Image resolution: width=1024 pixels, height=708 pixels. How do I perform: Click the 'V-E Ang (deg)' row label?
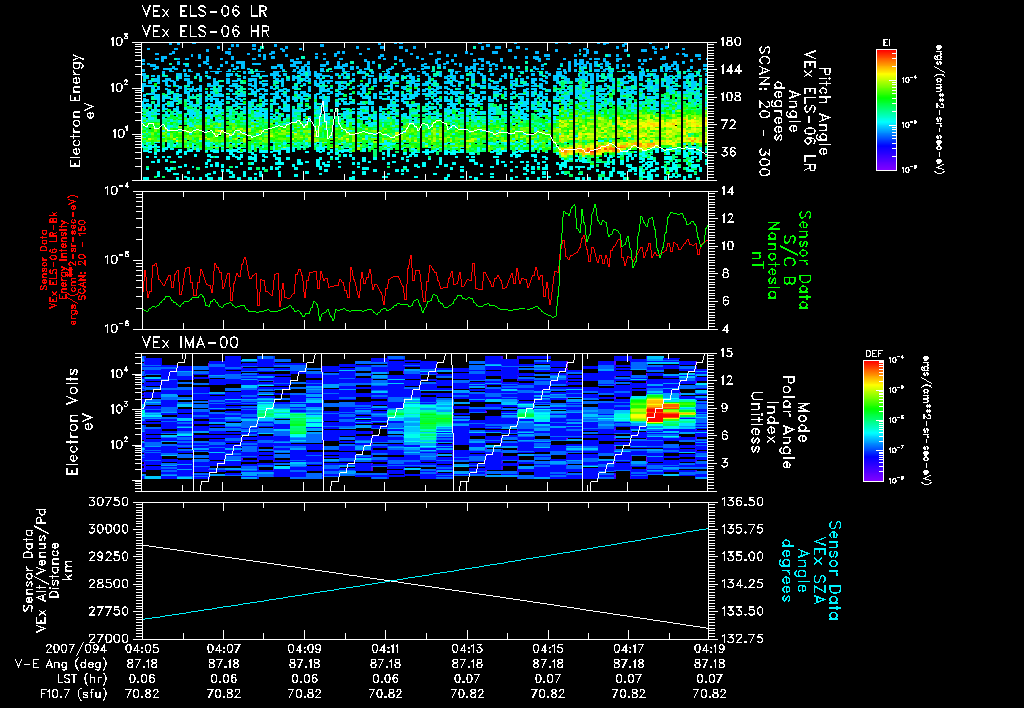[60, 664]
